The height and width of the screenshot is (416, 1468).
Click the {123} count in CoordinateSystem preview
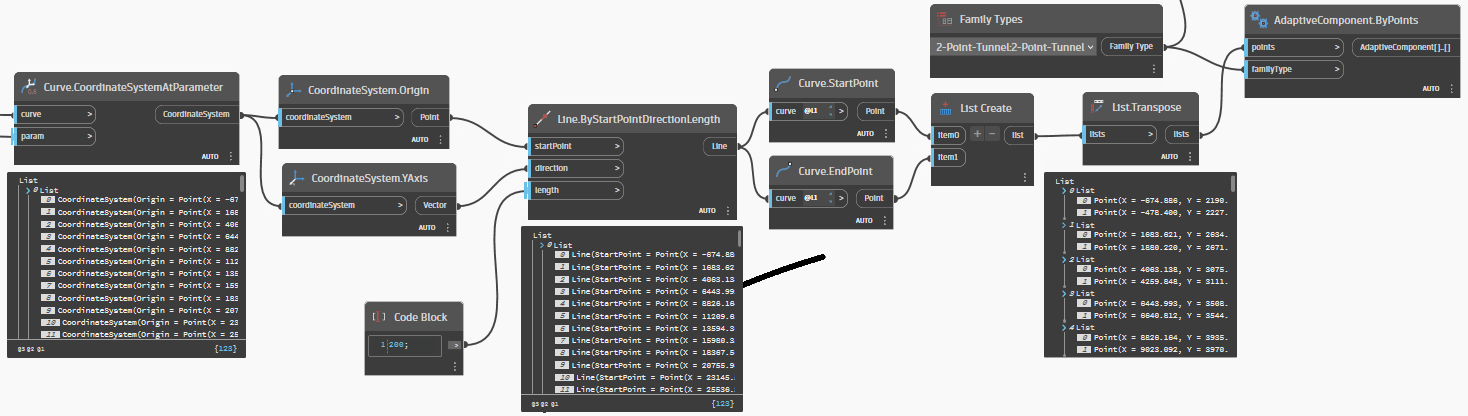(228, 349)
